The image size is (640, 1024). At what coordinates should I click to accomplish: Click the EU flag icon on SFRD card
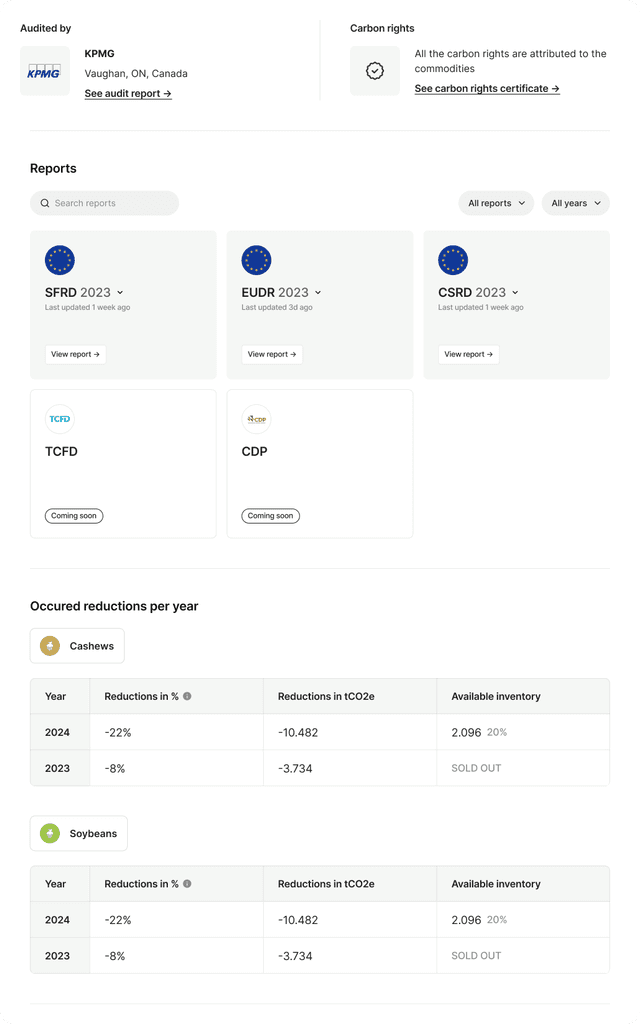click(x=59, y=260)
